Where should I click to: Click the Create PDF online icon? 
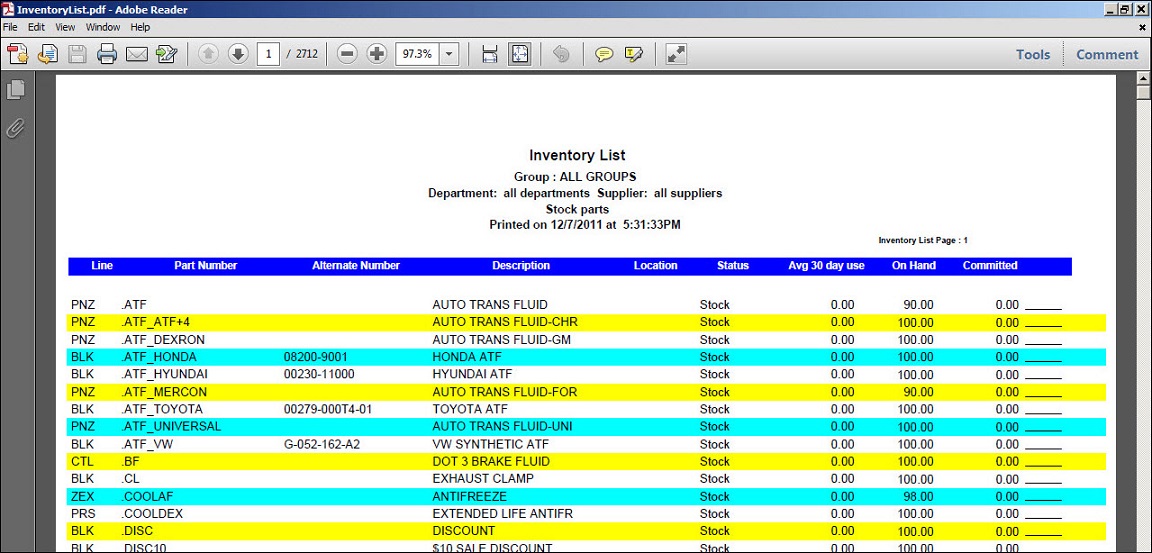tap(17, 54)
